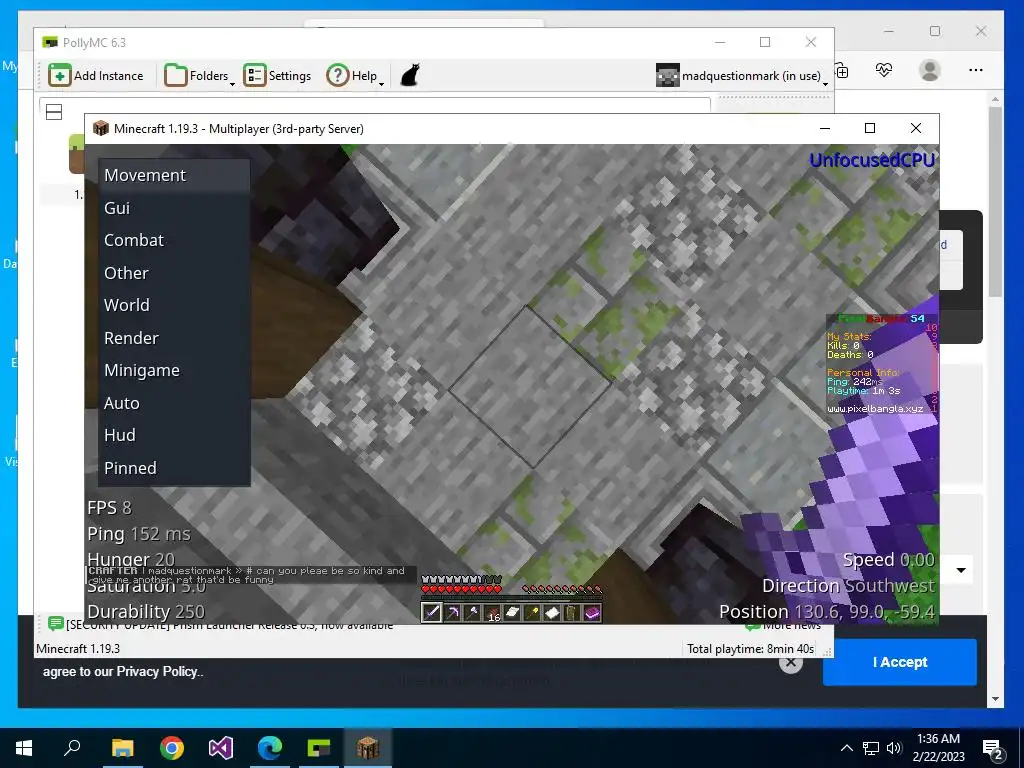Select the Auto category in the mod menu

click(174, 403)
